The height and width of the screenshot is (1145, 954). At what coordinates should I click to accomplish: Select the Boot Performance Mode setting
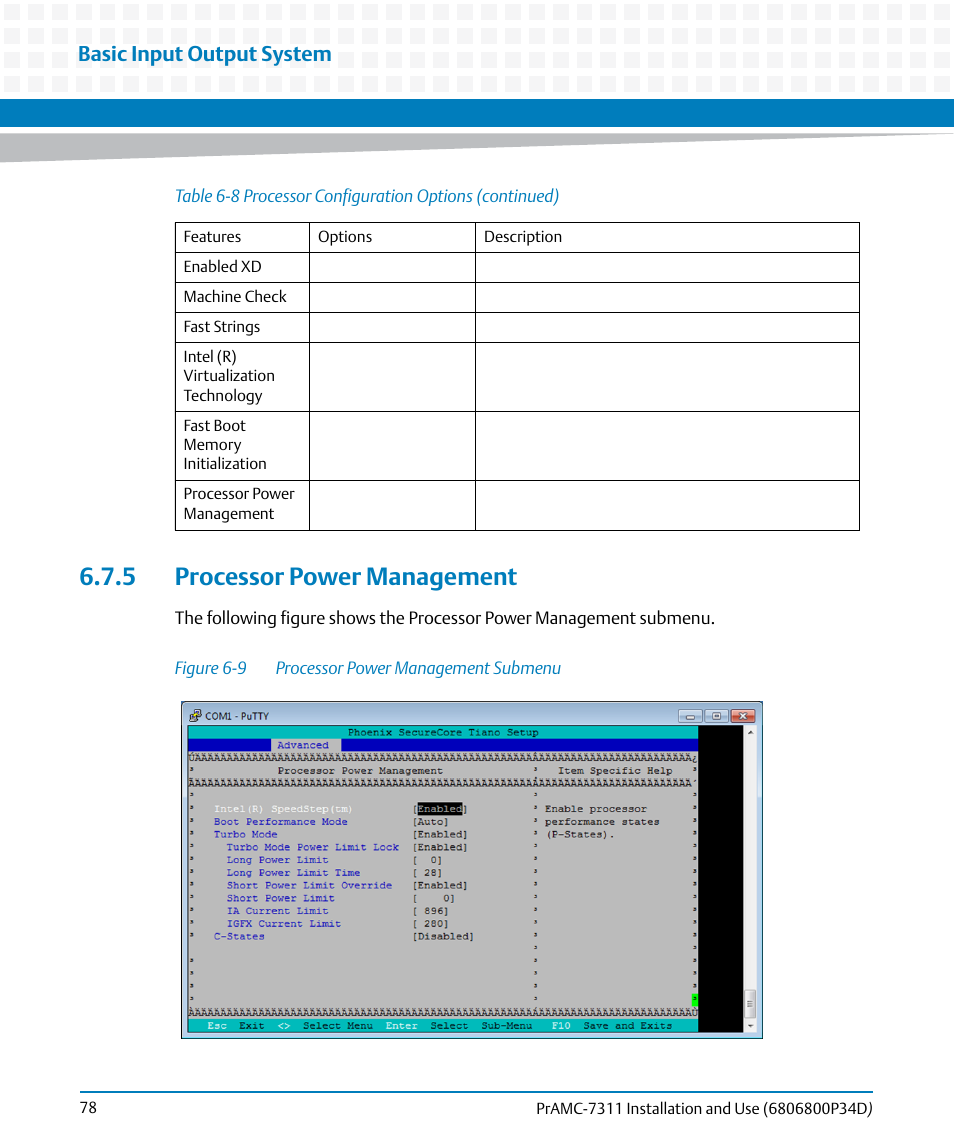tap(281, 822)
